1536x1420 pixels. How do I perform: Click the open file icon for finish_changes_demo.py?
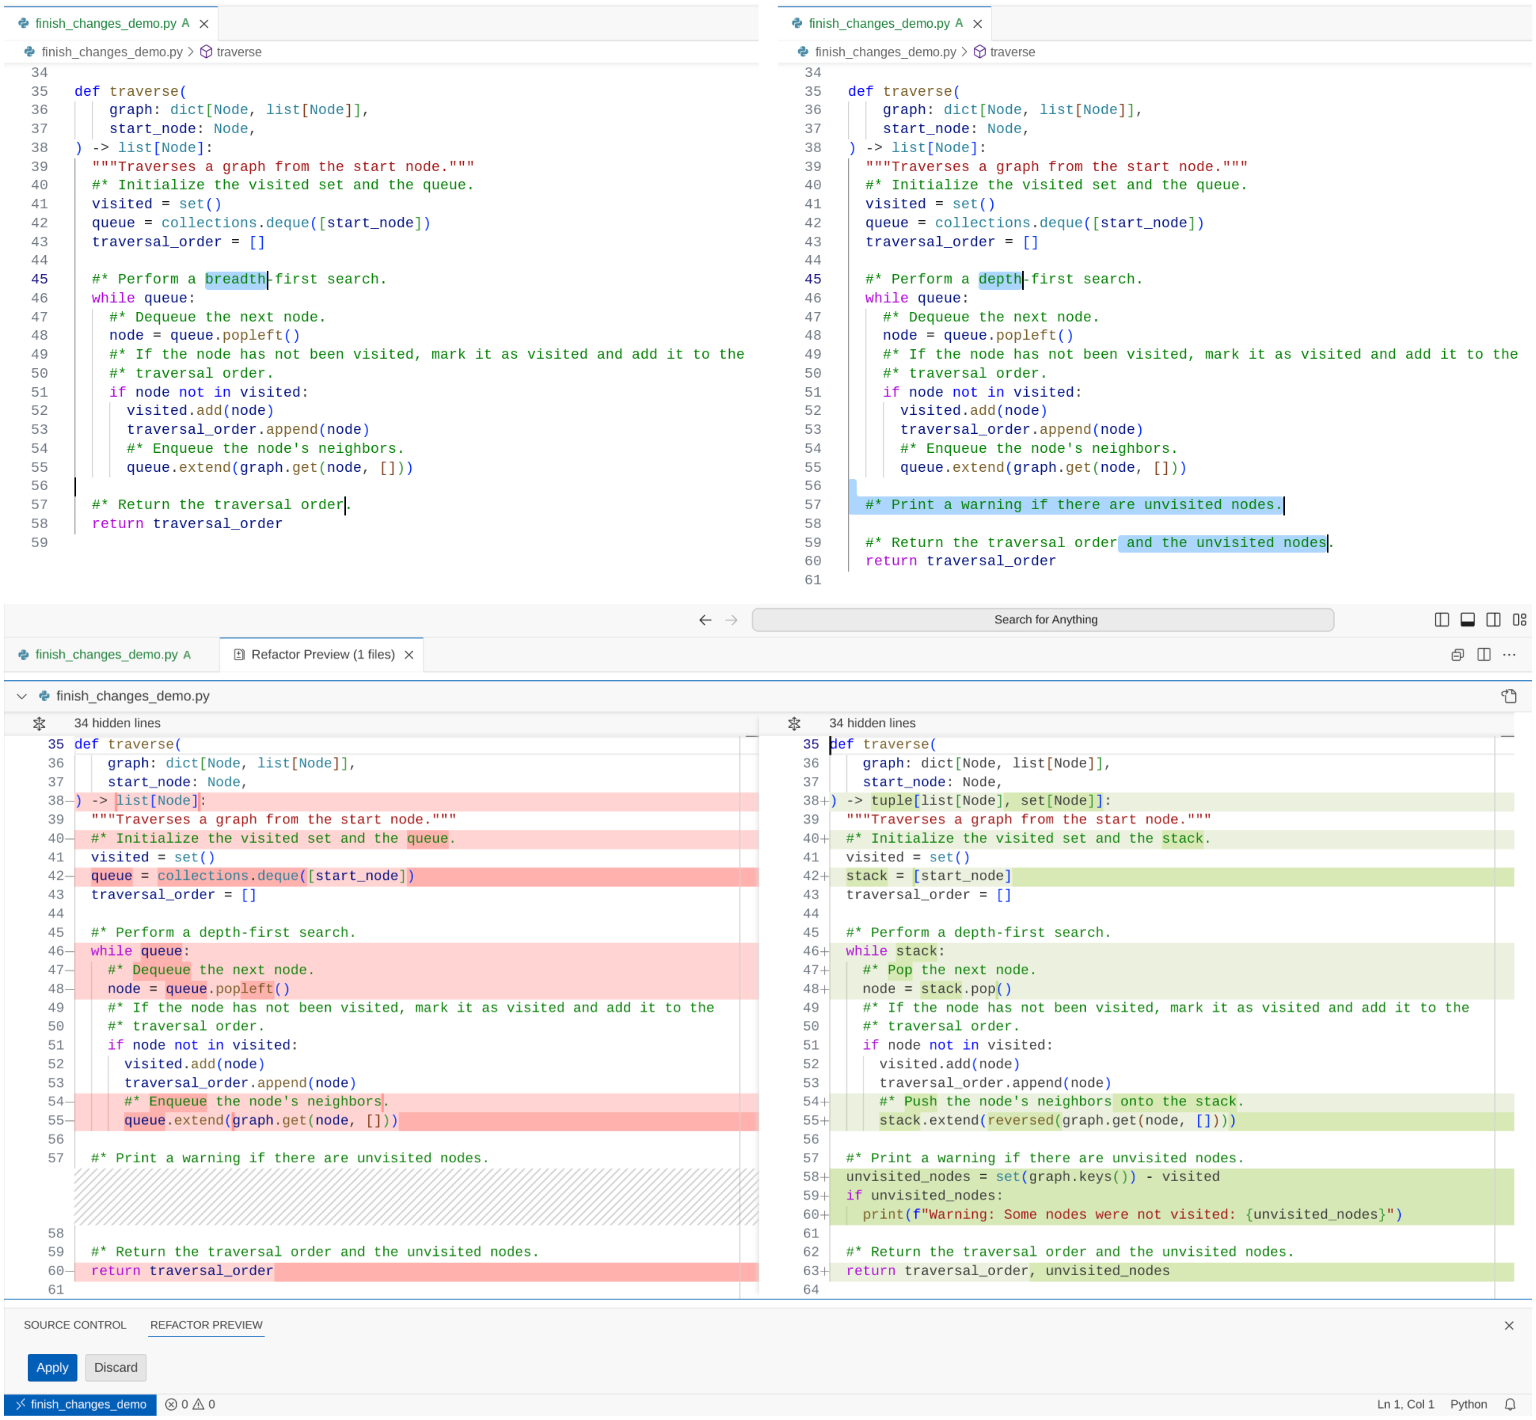pyautogui.click(x=1509, y=696)
